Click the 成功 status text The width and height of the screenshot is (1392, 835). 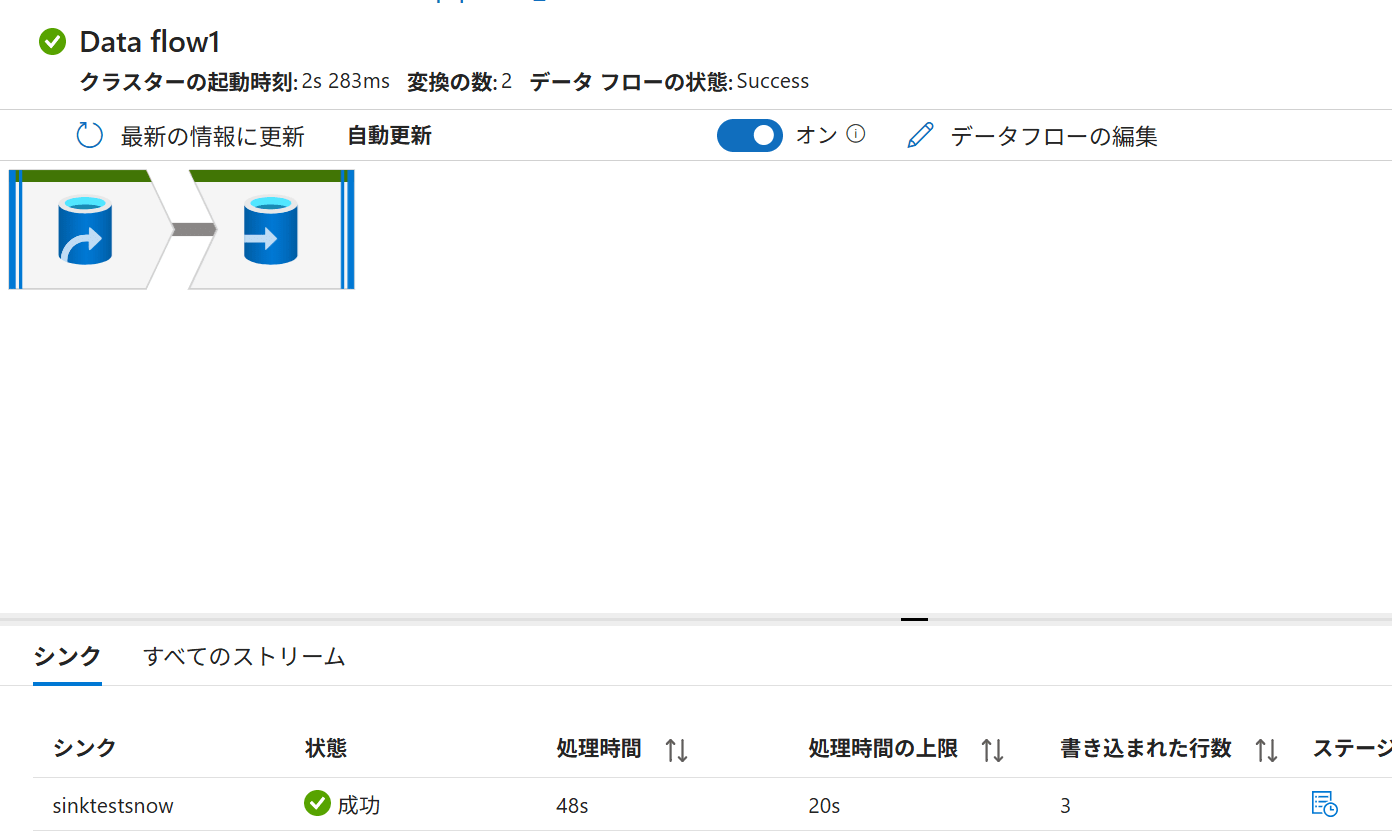coord(358,805)
